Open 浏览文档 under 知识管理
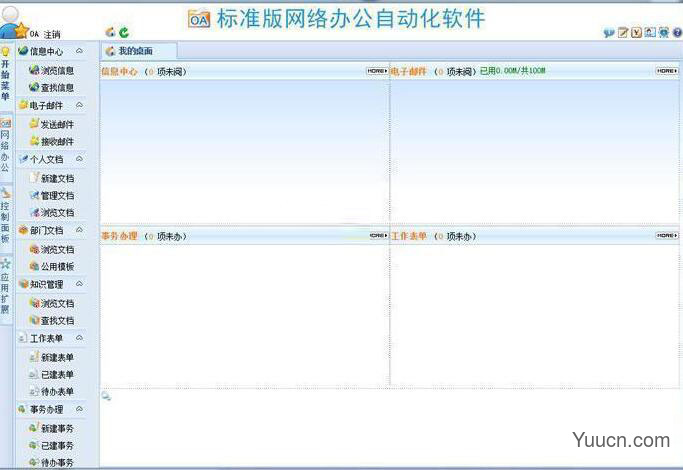 [x=57, y=304]
